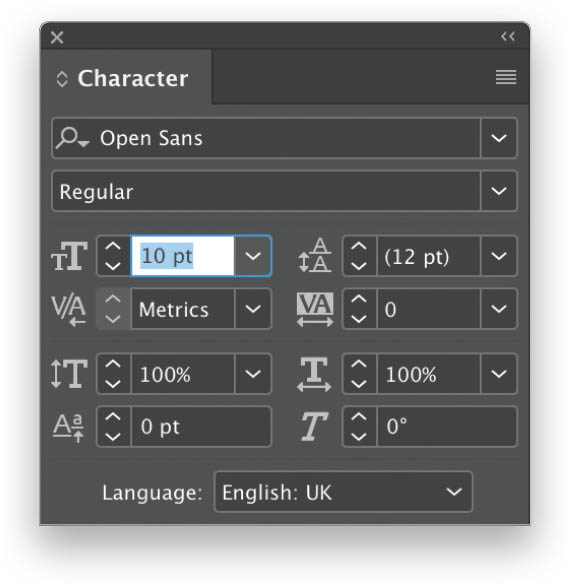This screenshot has height=585, width=572.
Task: Open the Open Sans font family dropdown
Action: tap(499, 138)
